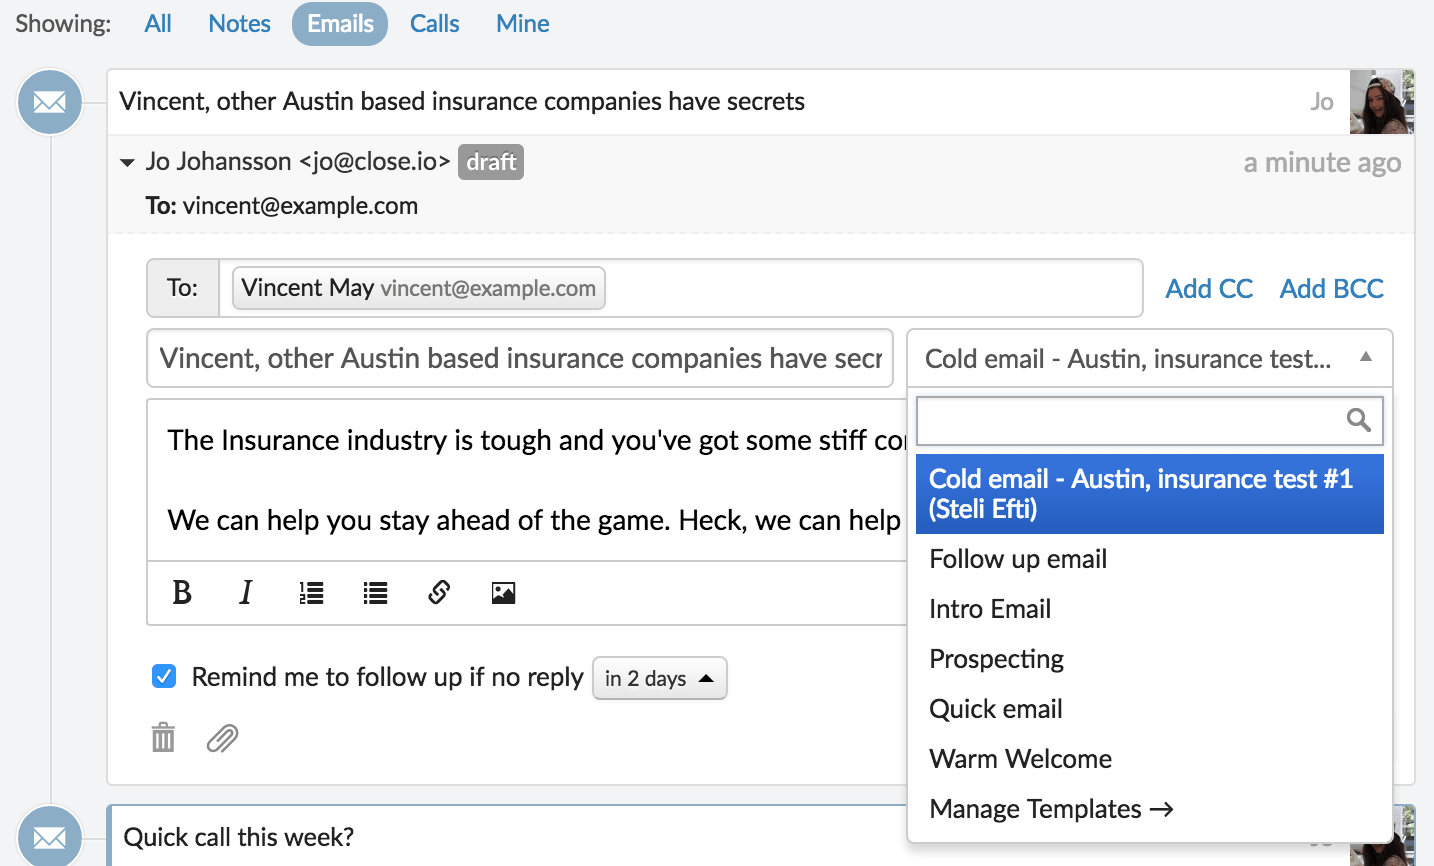Click the envelope icon of Vincent draft email
This screenshot has height=866, width=1434.
[50, 102]
